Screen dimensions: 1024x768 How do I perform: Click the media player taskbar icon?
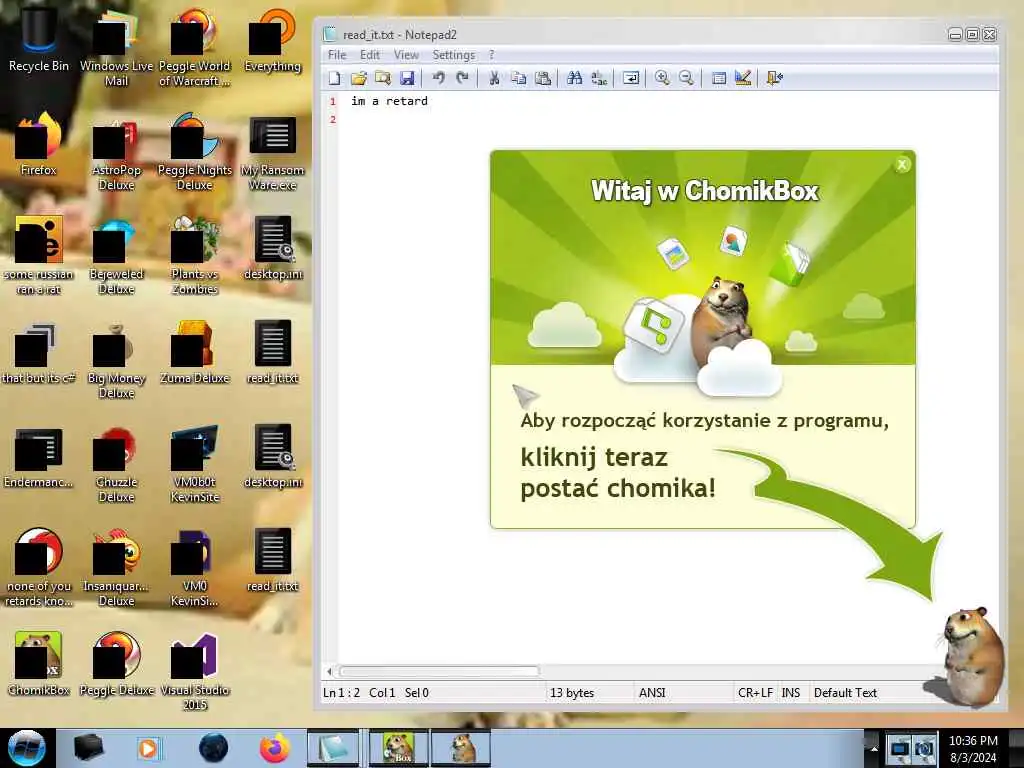[148, 748]
